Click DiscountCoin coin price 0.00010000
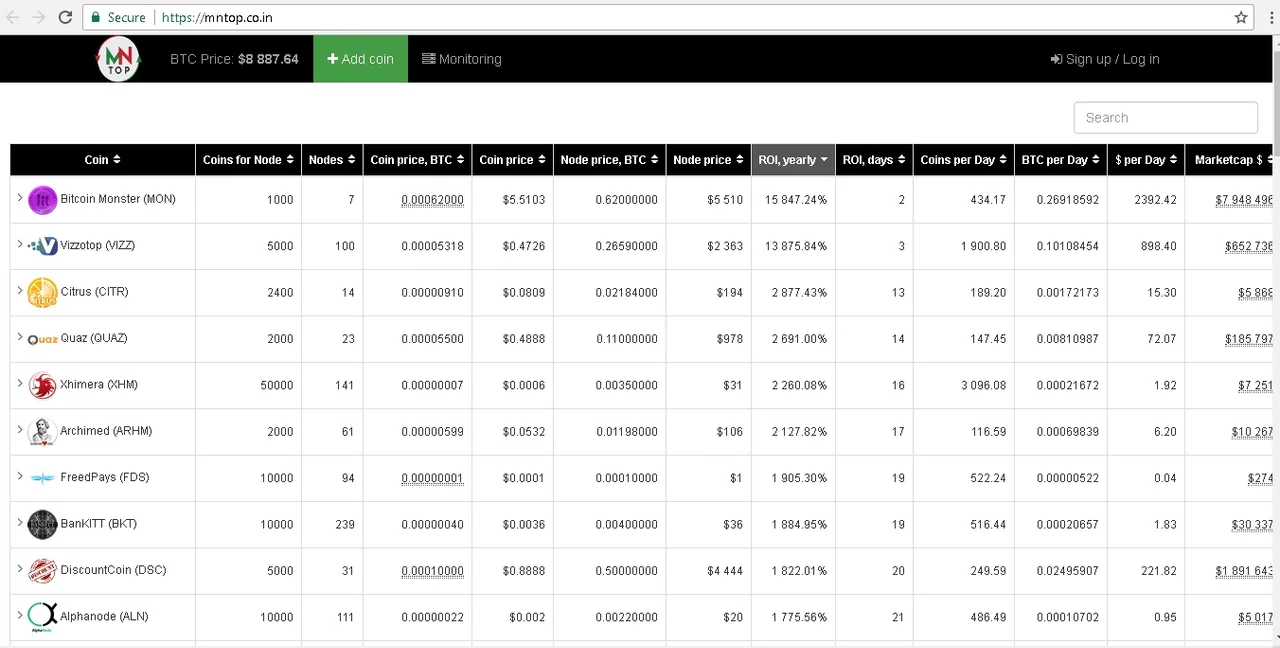Viewport: 1280px width, 648px height. coord(432,571)
